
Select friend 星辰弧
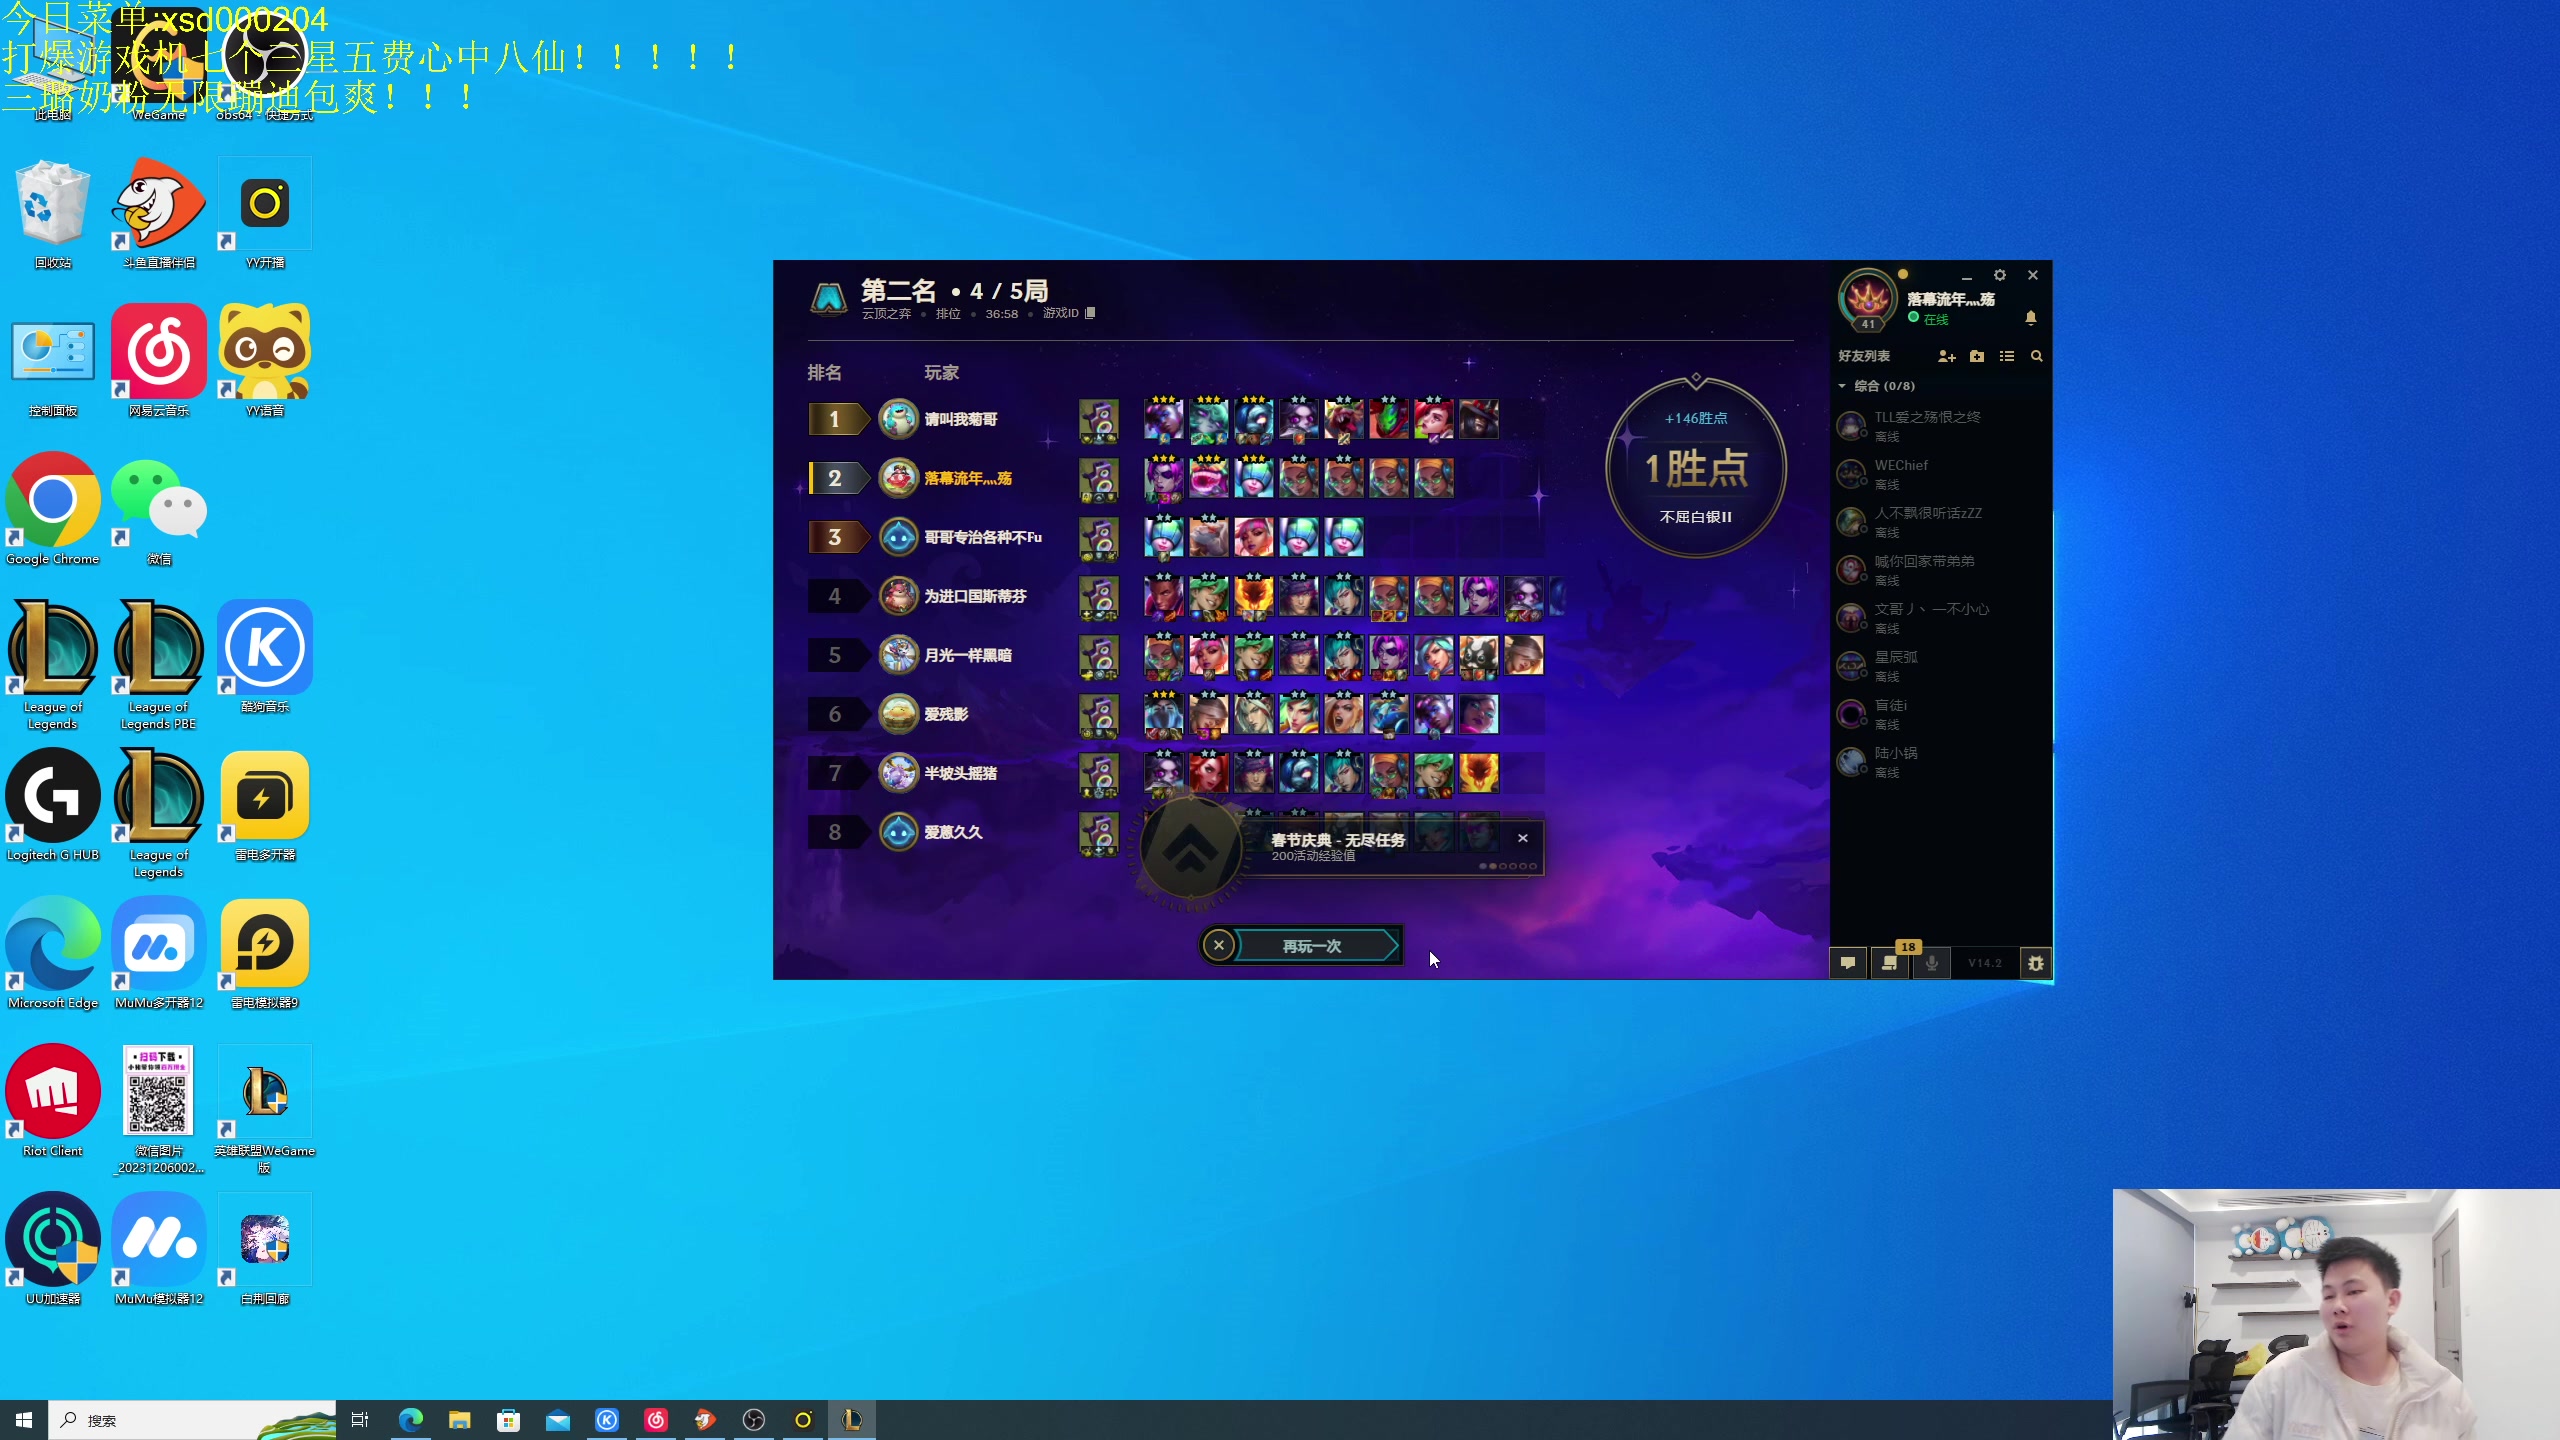click(x=1938, y=665)
